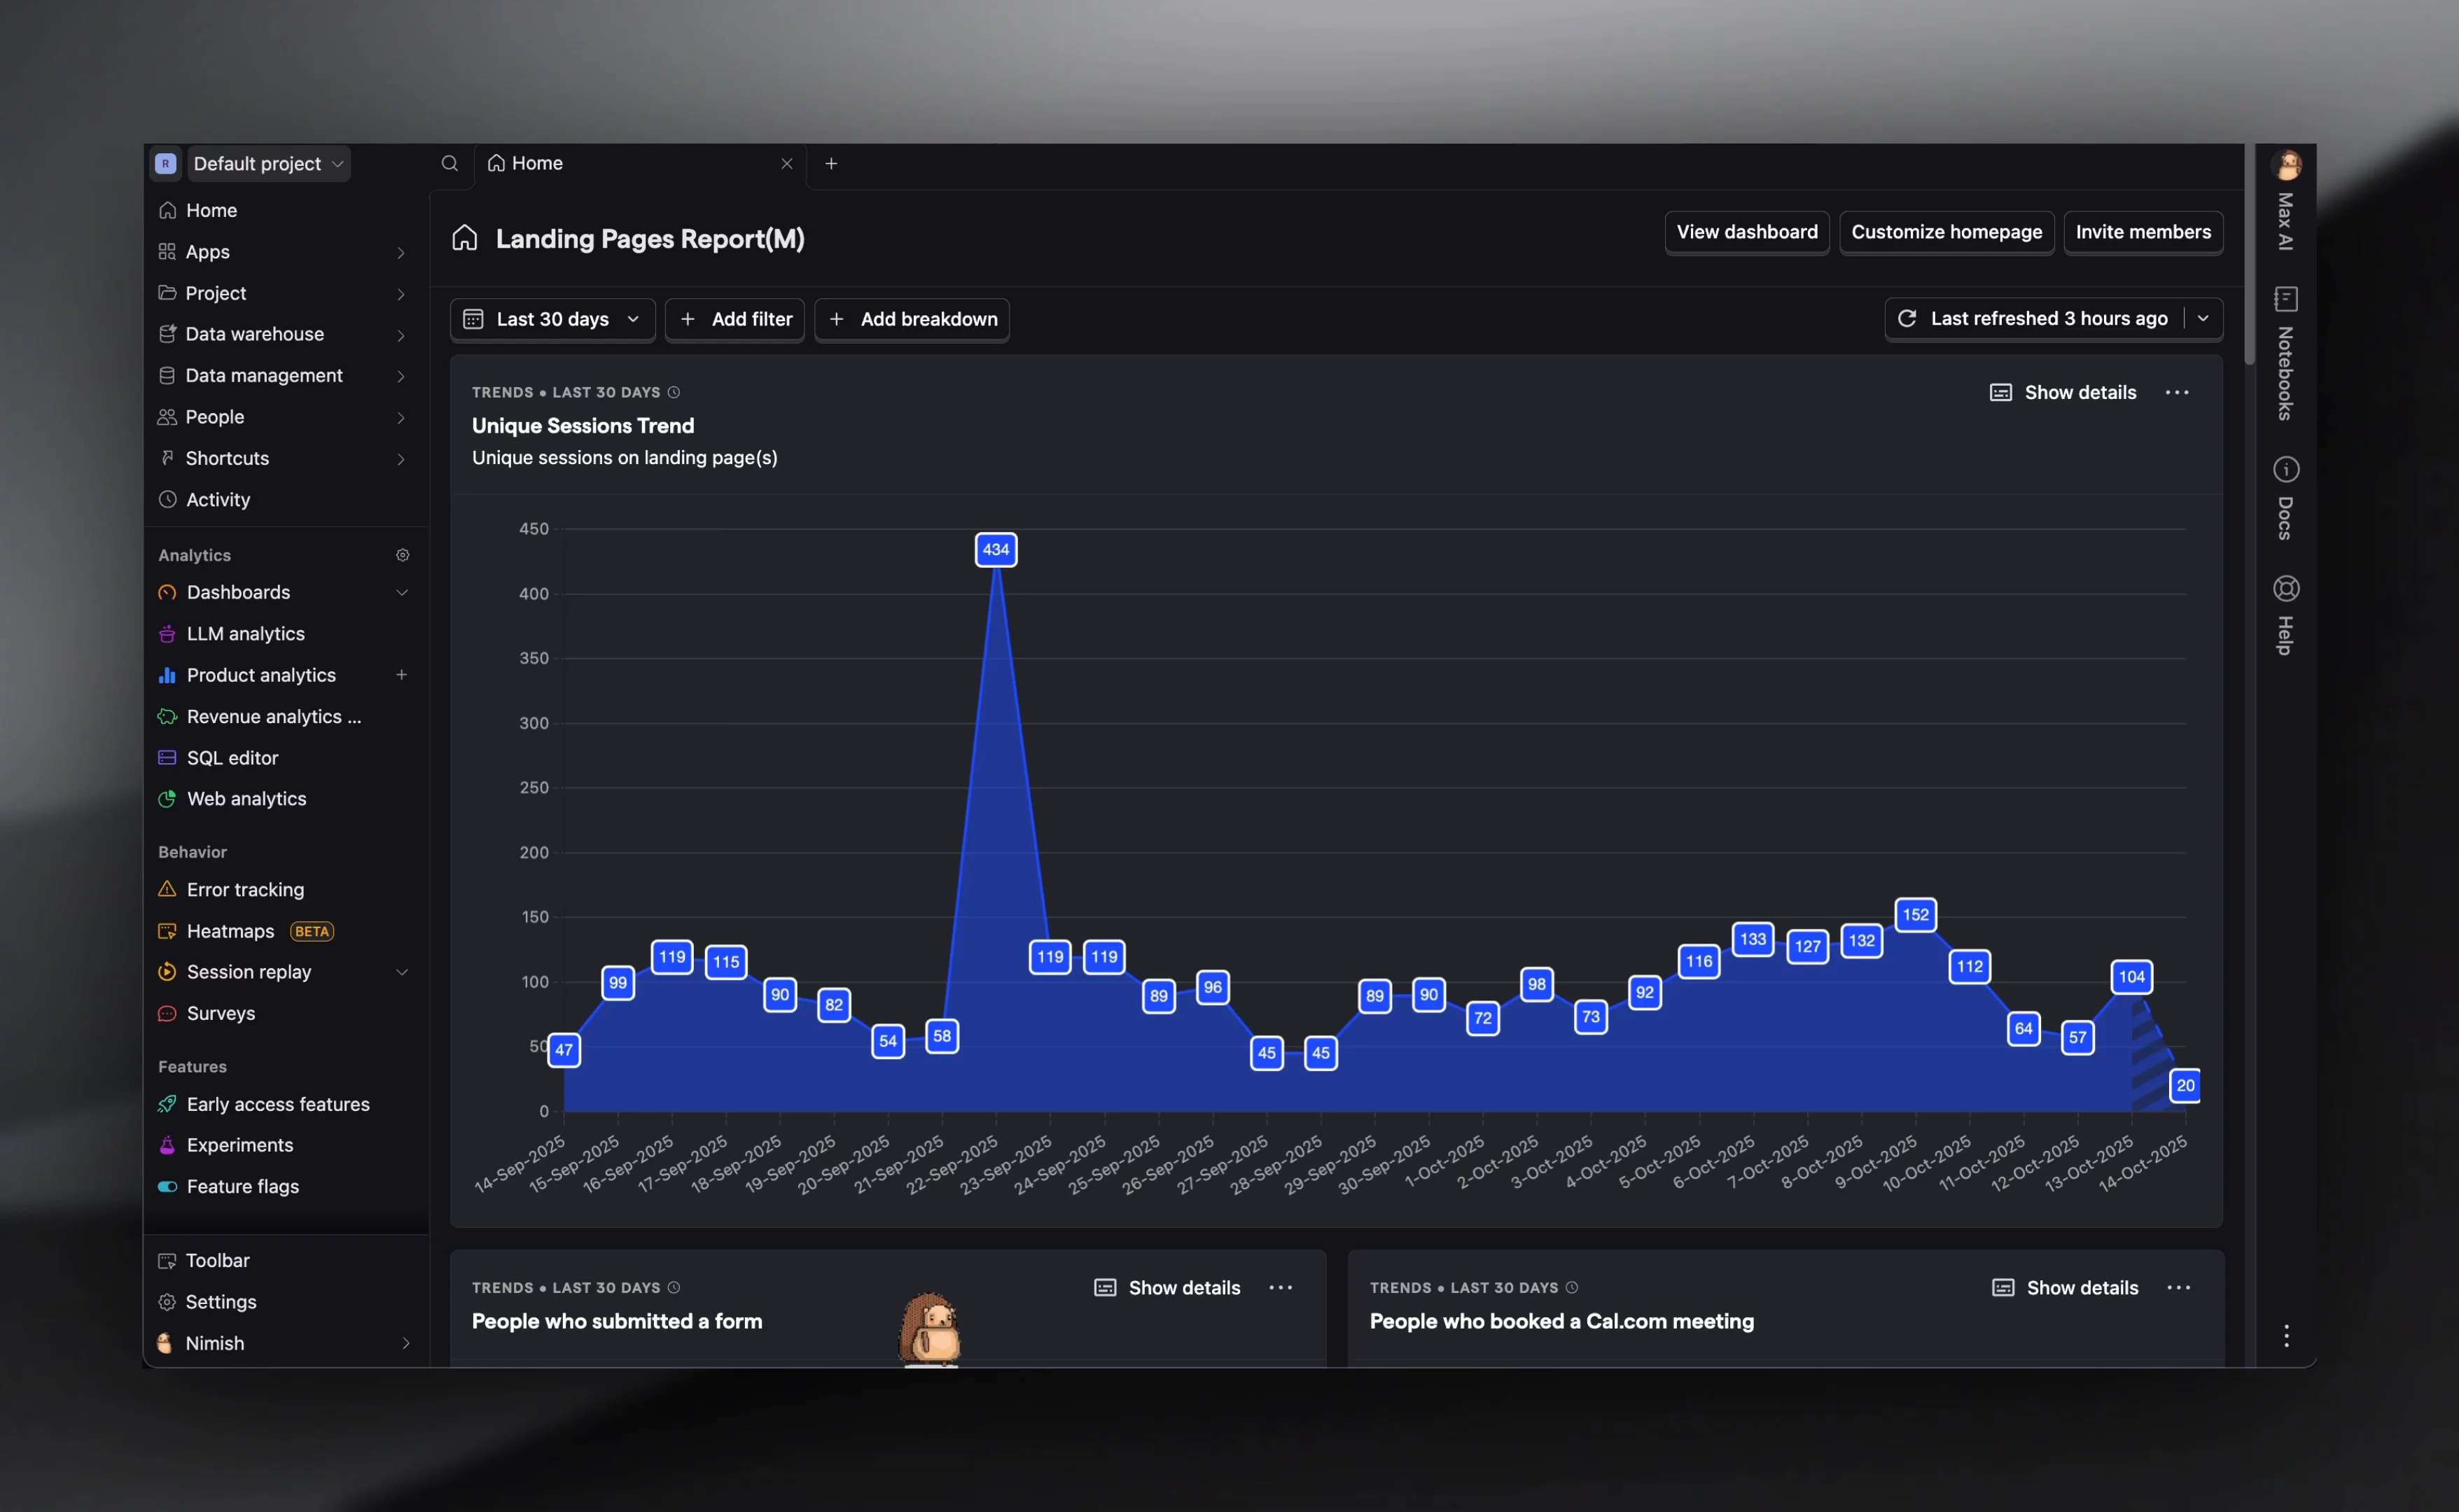Open Unique Sessions Trend three-dot menu
Screen dimensions: 2459x1512
(2176, 393)
